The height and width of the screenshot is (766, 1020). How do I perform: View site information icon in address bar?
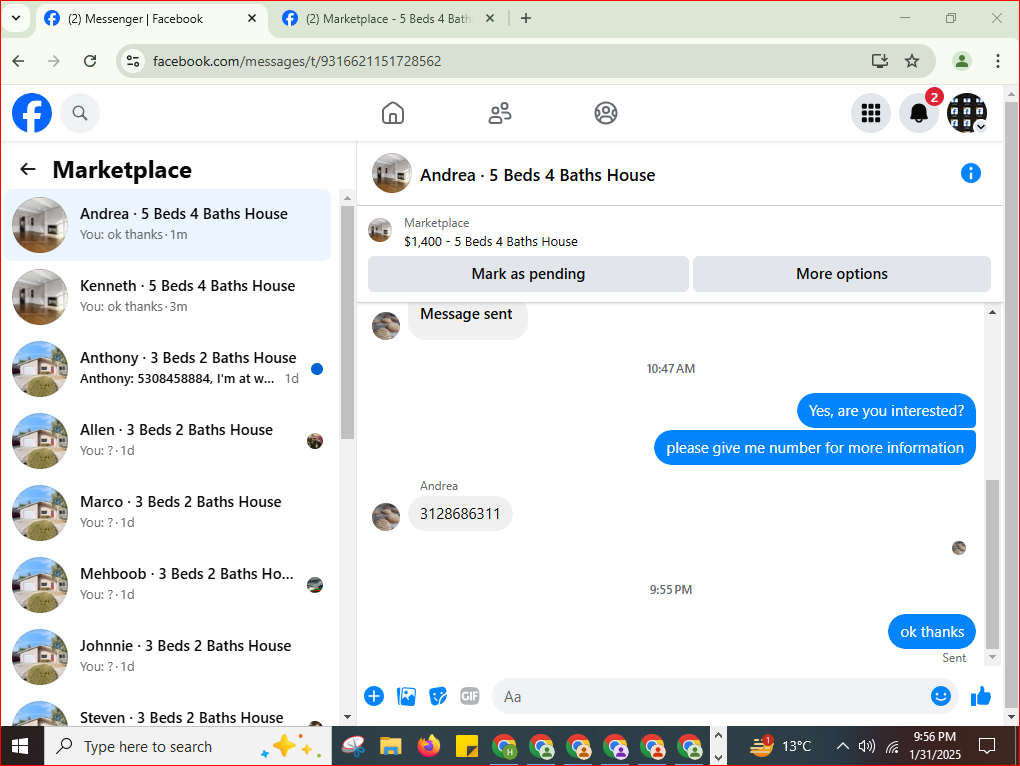tap(133, 61)
